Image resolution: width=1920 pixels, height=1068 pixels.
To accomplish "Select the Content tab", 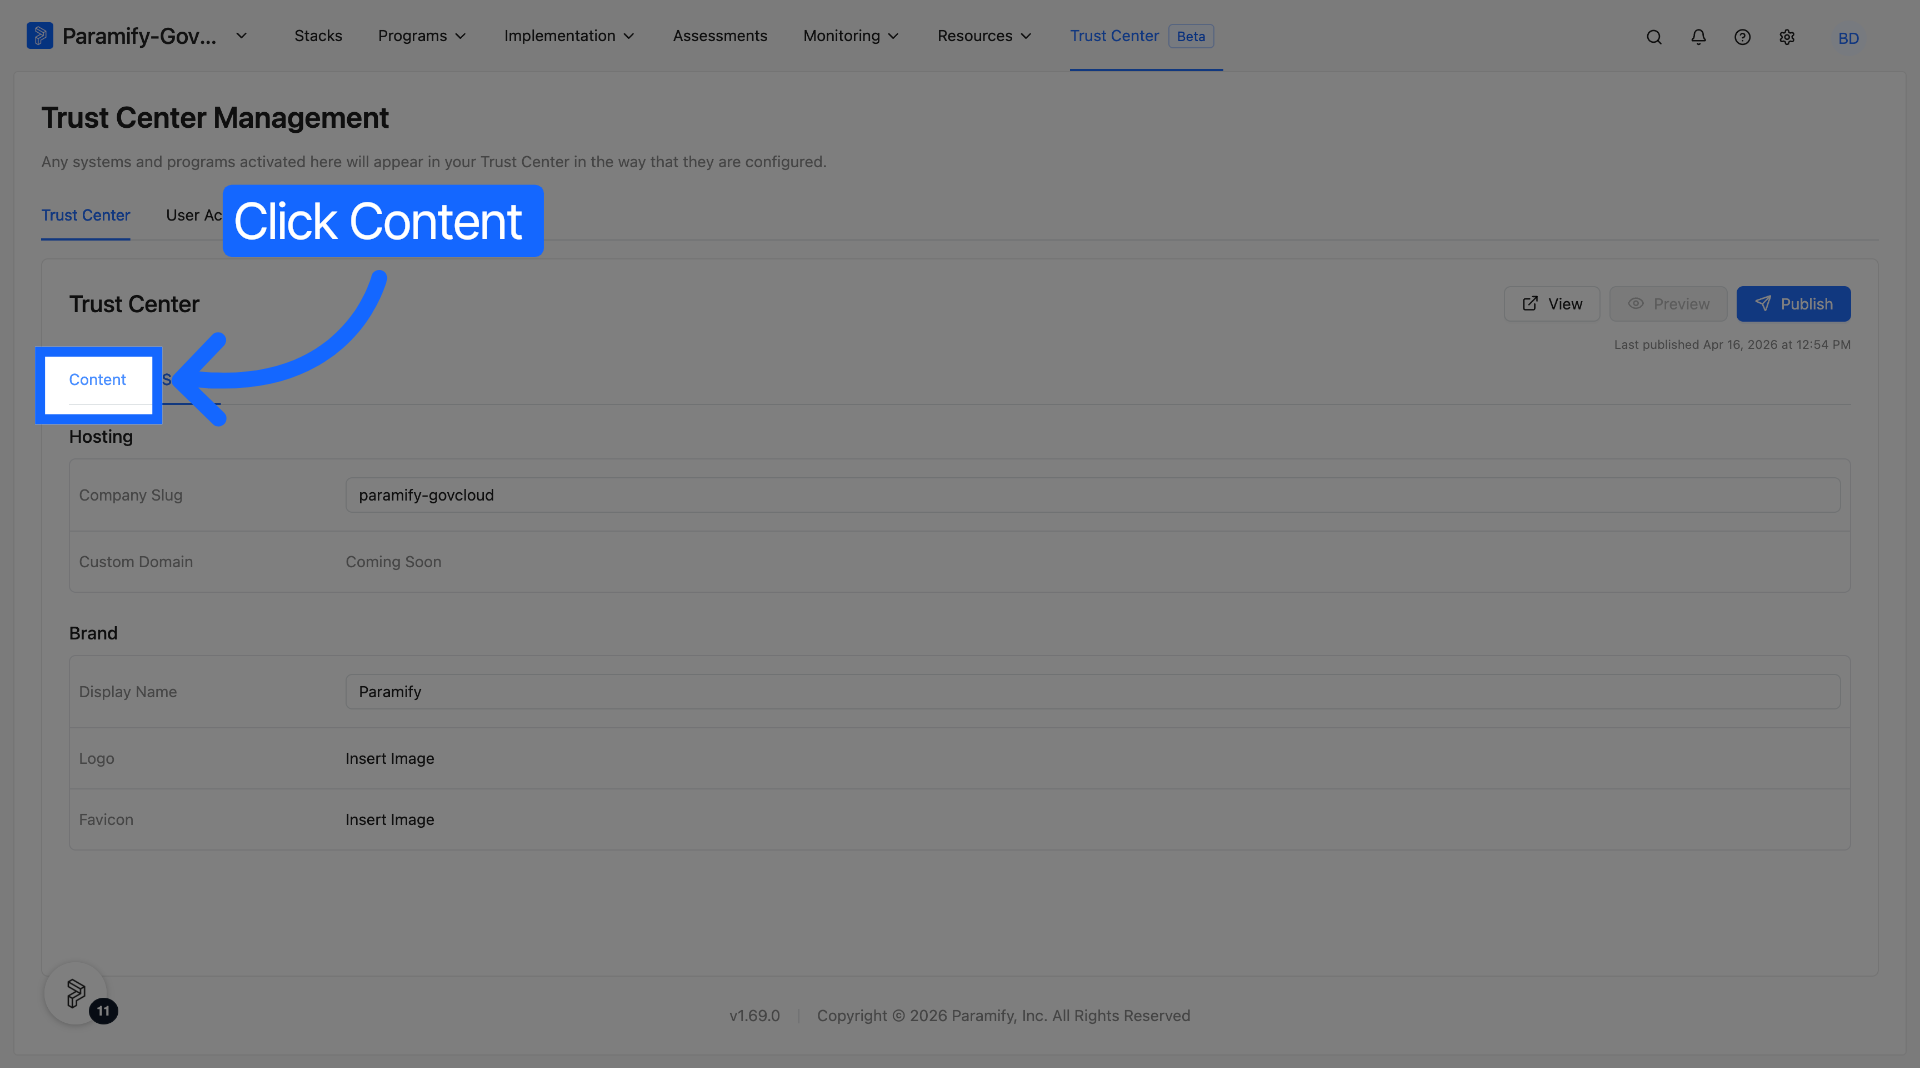I will click(x=98, y=380).
